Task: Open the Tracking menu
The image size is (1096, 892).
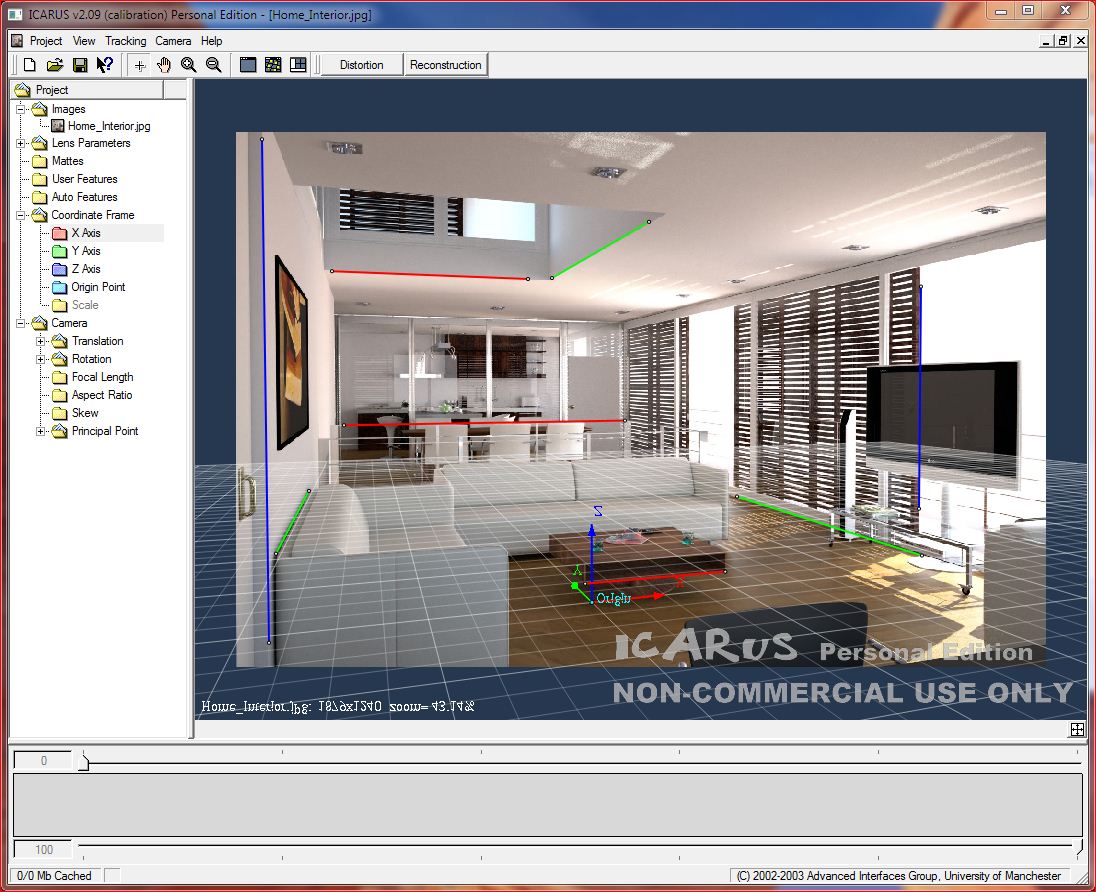Action: [126, 41]
